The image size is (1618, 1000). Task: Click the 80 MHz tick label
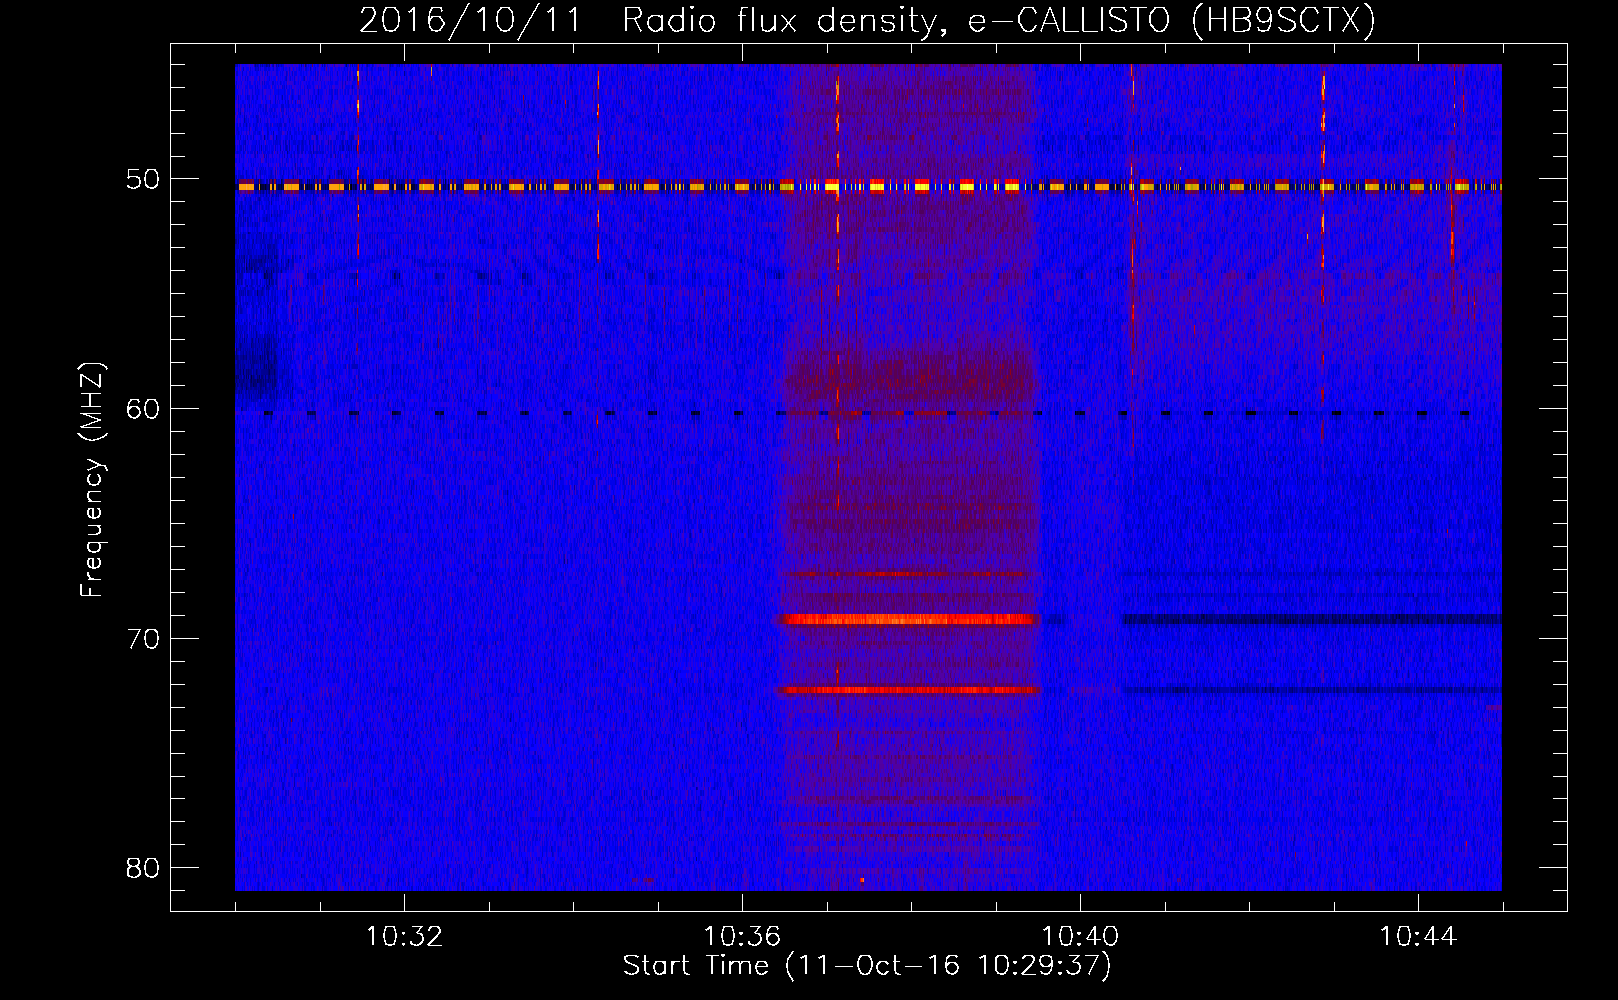143,868
